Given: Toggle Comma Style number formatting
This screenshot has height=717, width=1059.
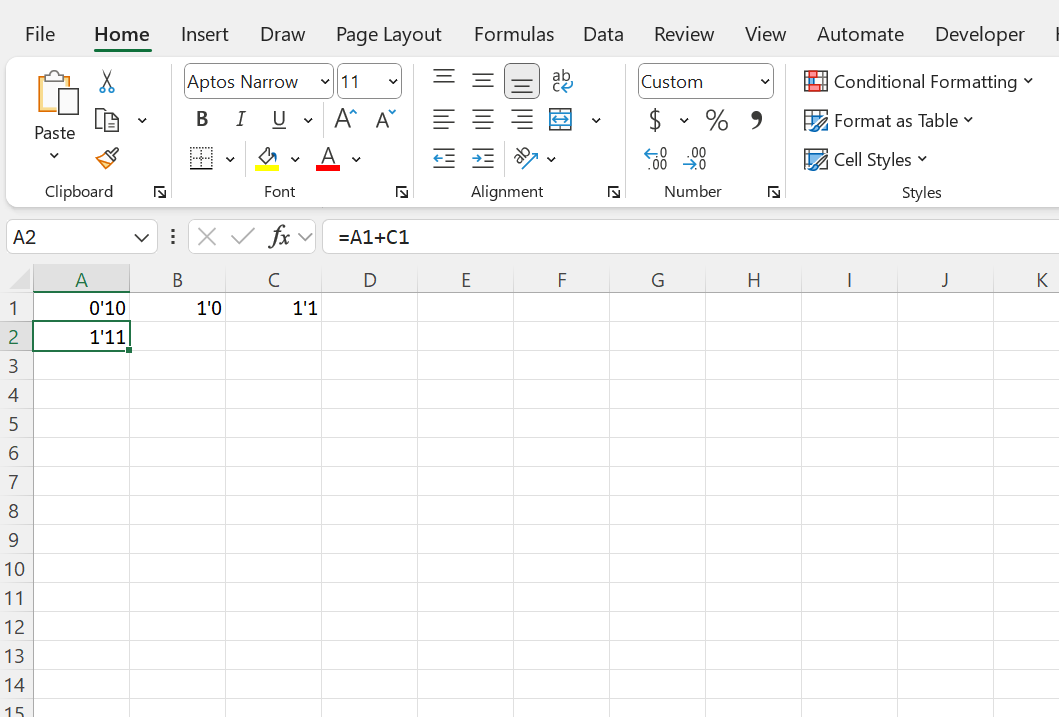Looking at the screenshot, I should tap(757, 119).
